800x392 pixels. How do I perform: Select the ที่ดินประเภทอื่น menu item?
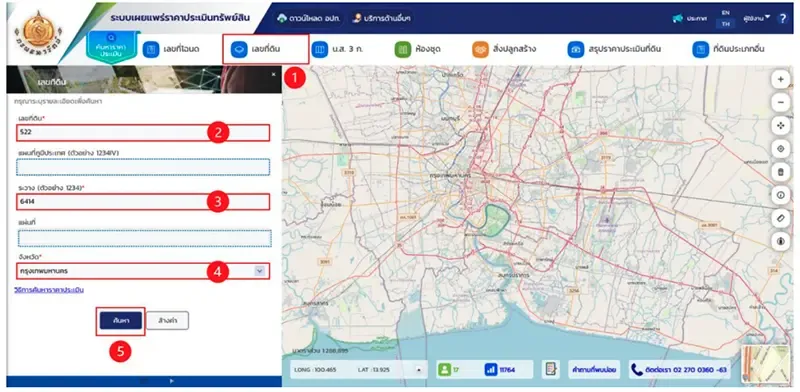729,50
